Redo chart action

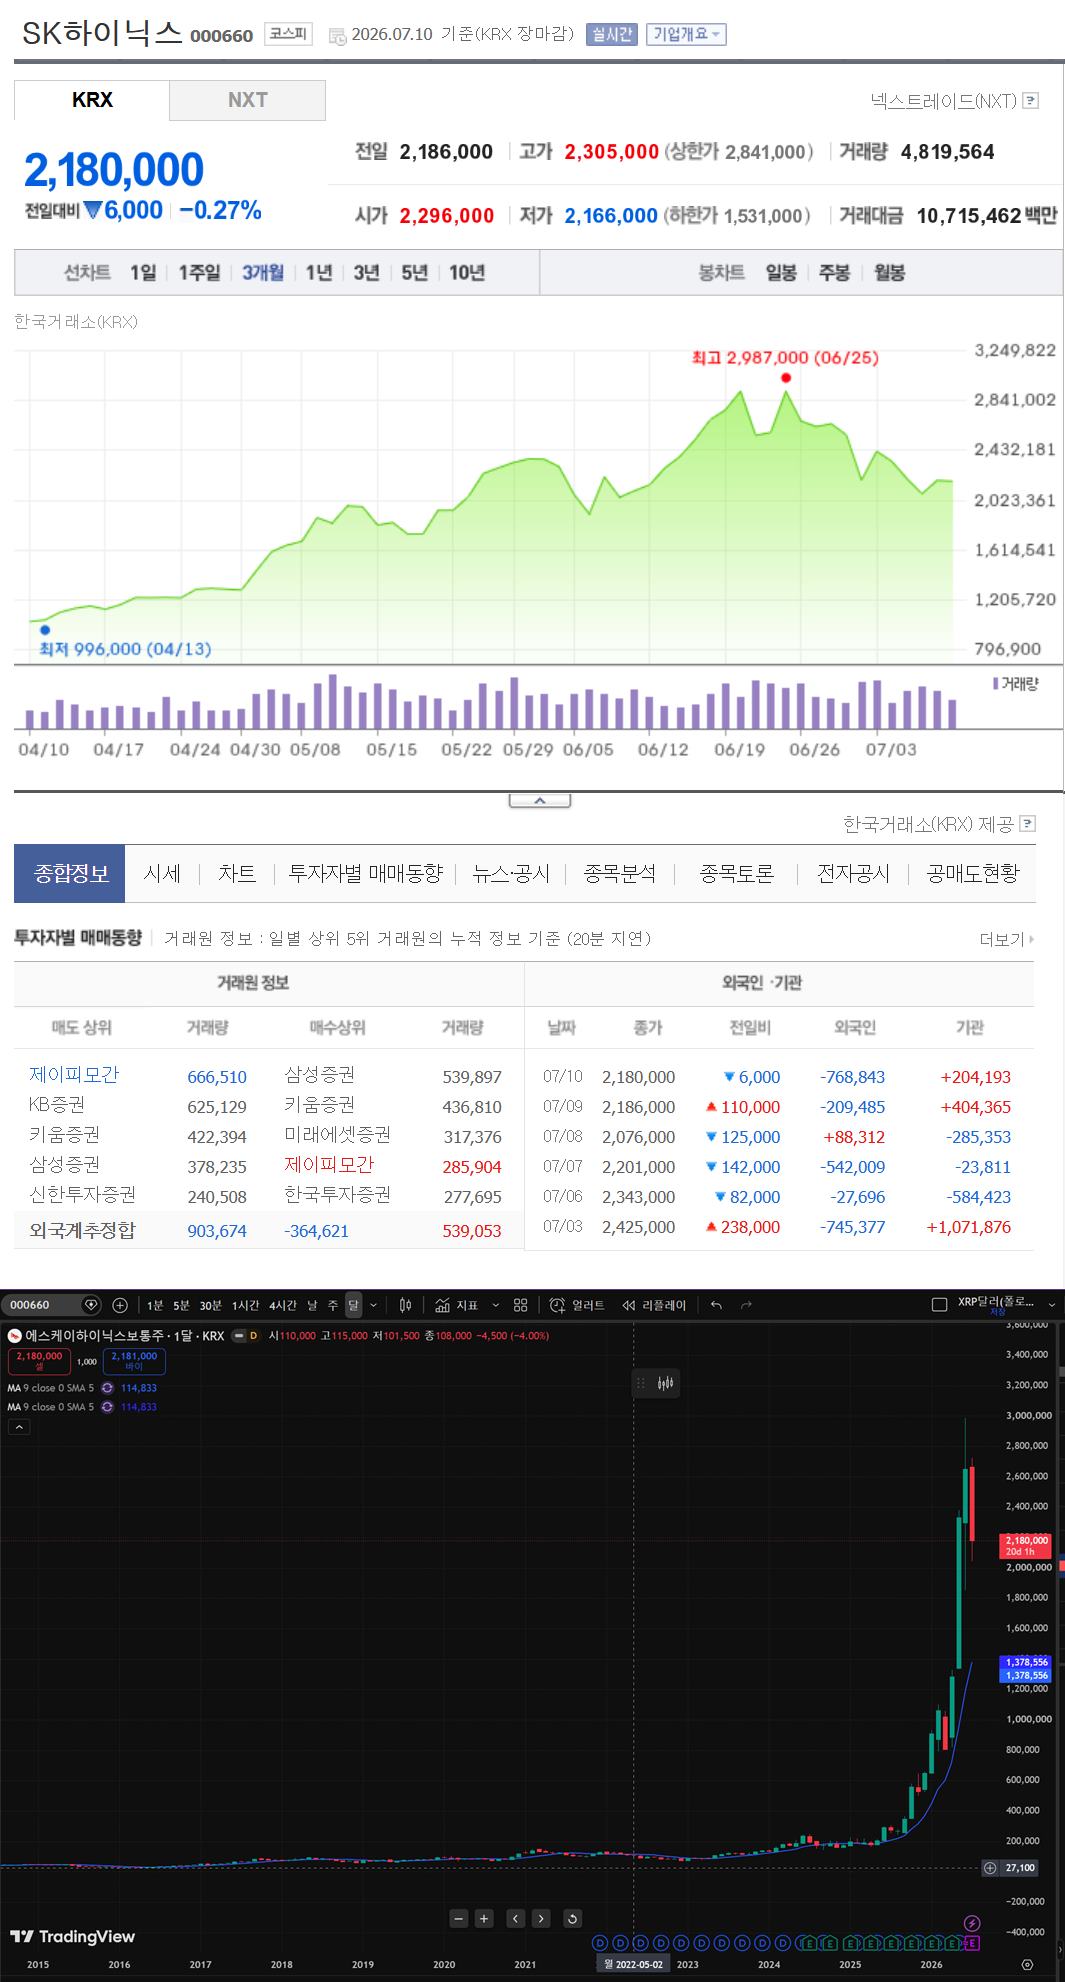pos(746,1305)
